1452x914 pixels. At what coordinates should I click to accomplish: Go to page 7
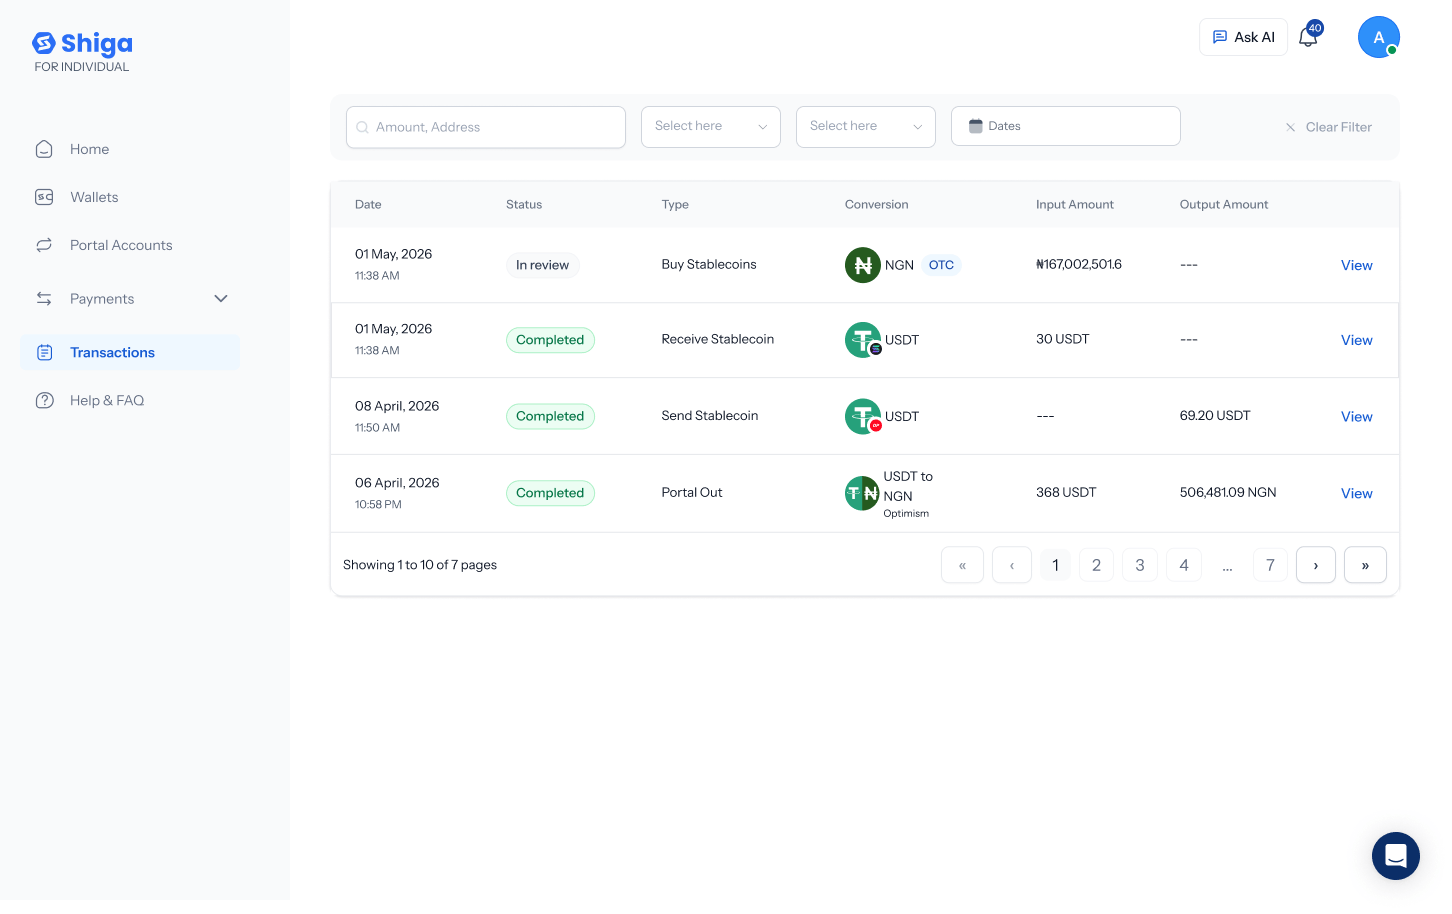pos(1270,565)
